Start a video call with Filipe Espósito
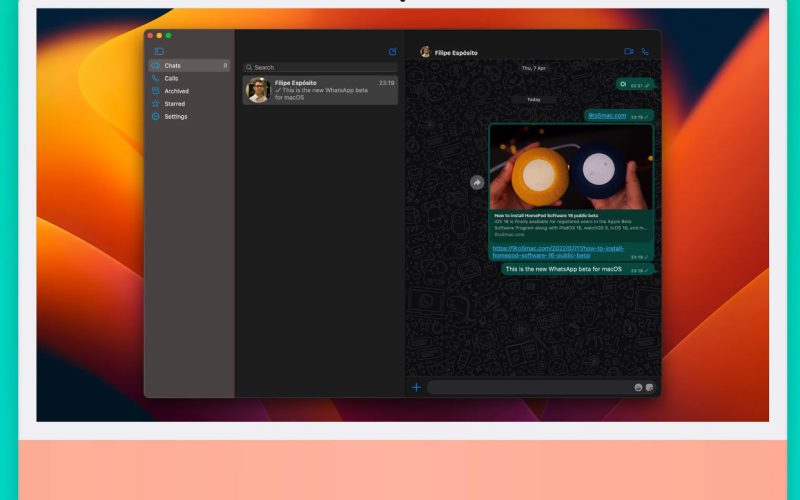800x500 pixels. tap(629, 52)
